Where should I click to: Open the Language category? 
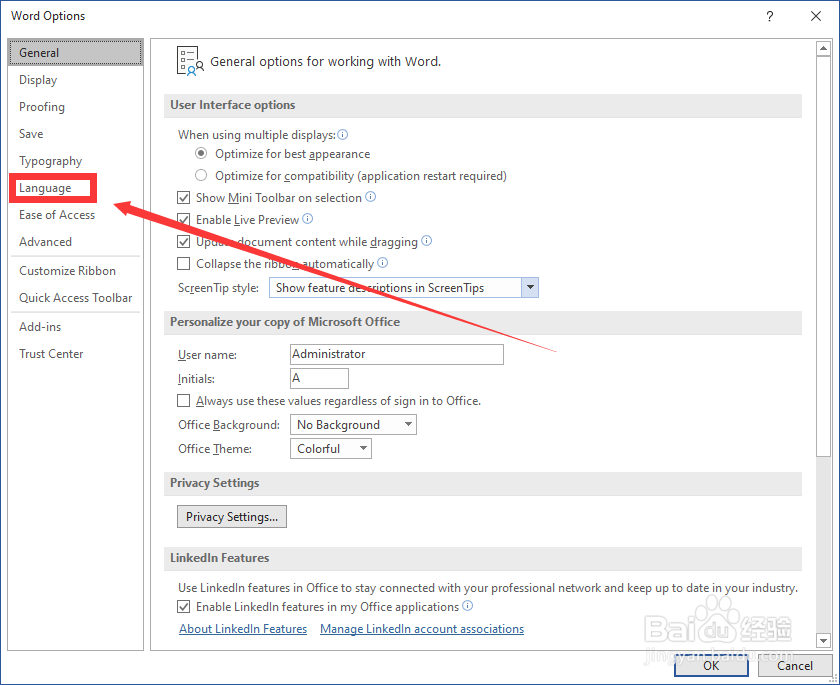(x=75, y=188)
